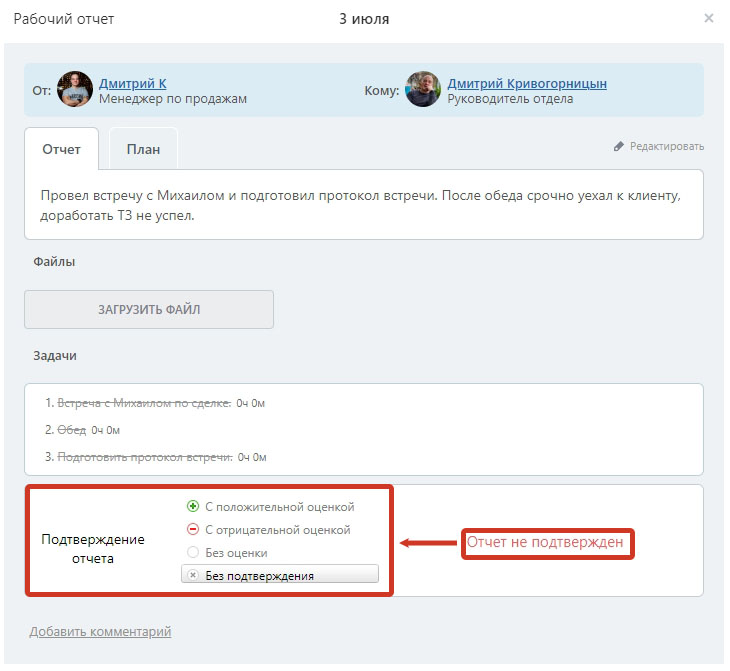The width and height of the screenshot is (730, 671).
Task: Choose Без подтверждения option
Action: (x=280, y=575)
